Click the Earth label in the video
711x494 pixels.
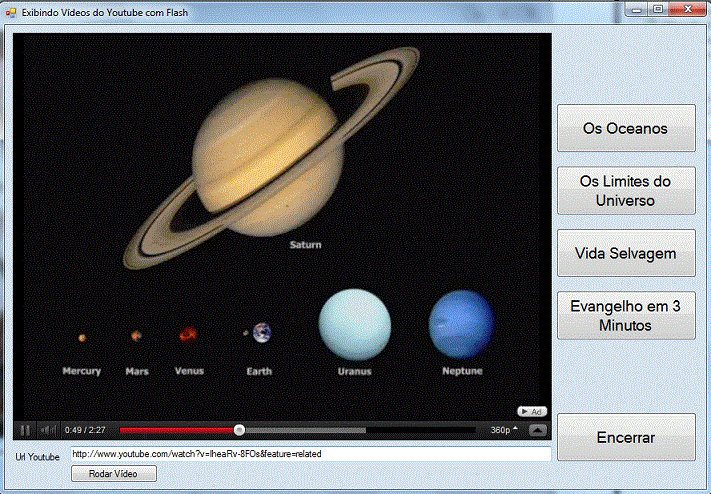pos(259,371)
